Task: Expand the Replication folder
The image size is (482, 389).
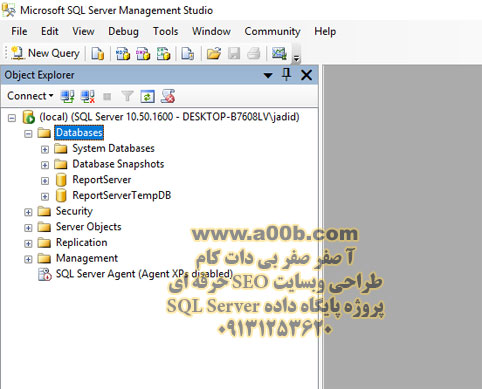Action: [x=28, y=243]
